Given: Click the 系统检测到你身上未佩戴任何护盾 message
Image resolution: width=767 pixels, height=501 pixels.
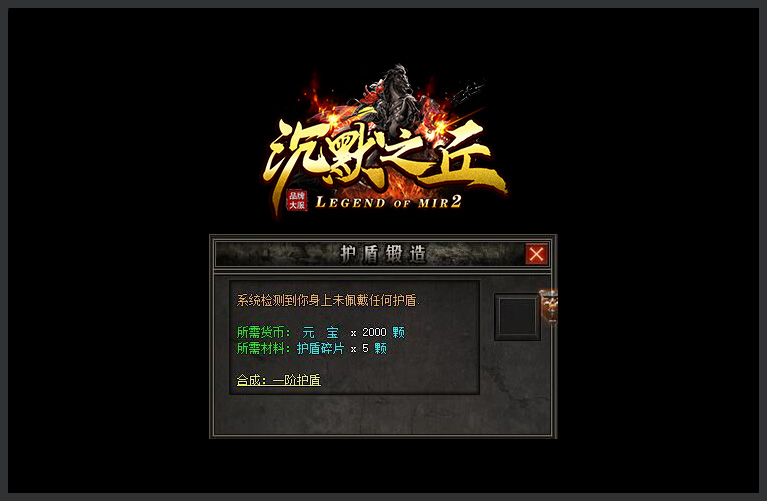Looking at the screenshot, I should tap(327, 300).
